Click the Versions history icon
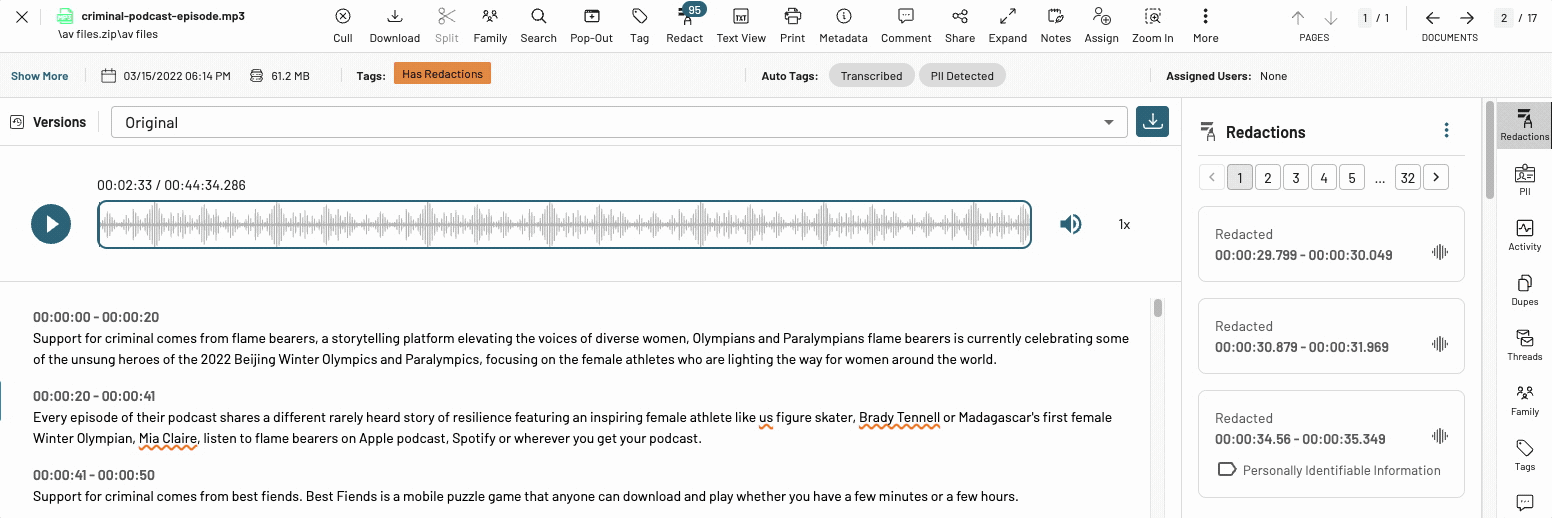Screen dimensions: 1552x518 coord(16,122)
